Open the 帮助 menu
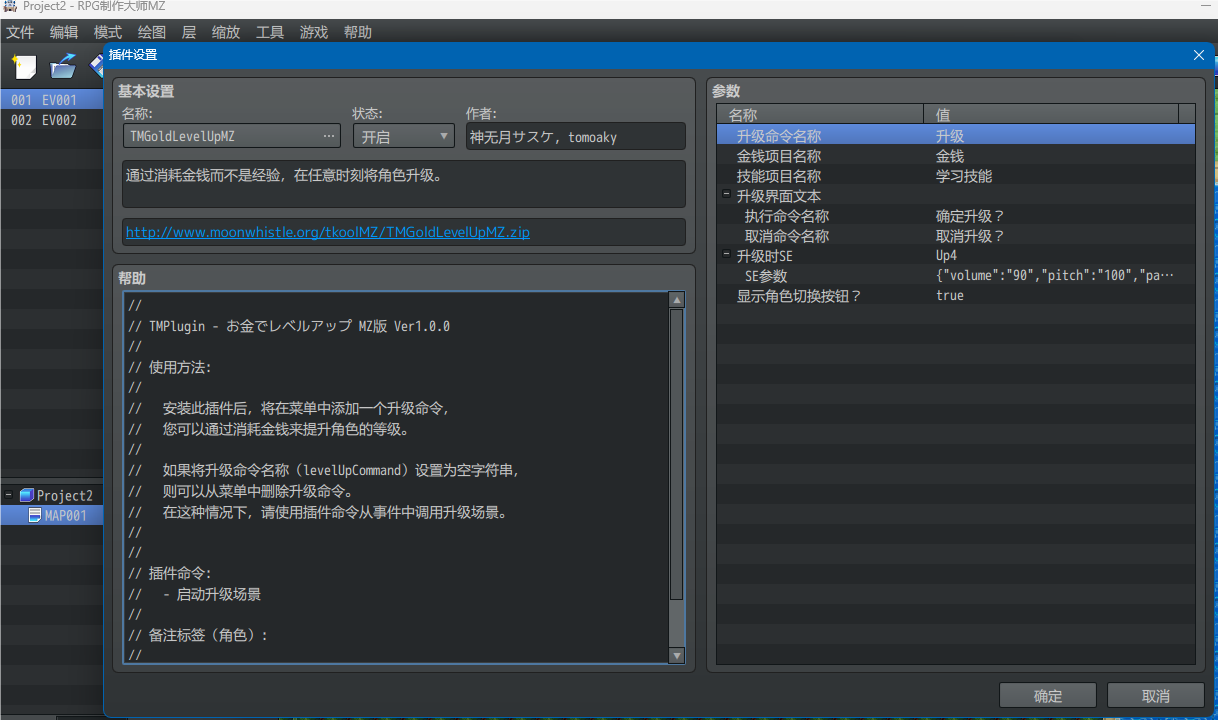Image resolution: width=1218 pixels, height=720 pixels. click(358, 32)
